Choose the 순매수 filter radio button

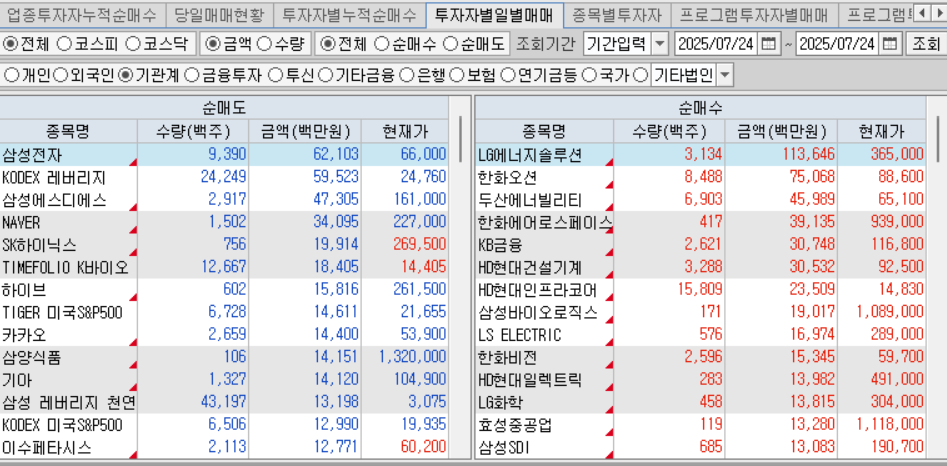[380, 44]
